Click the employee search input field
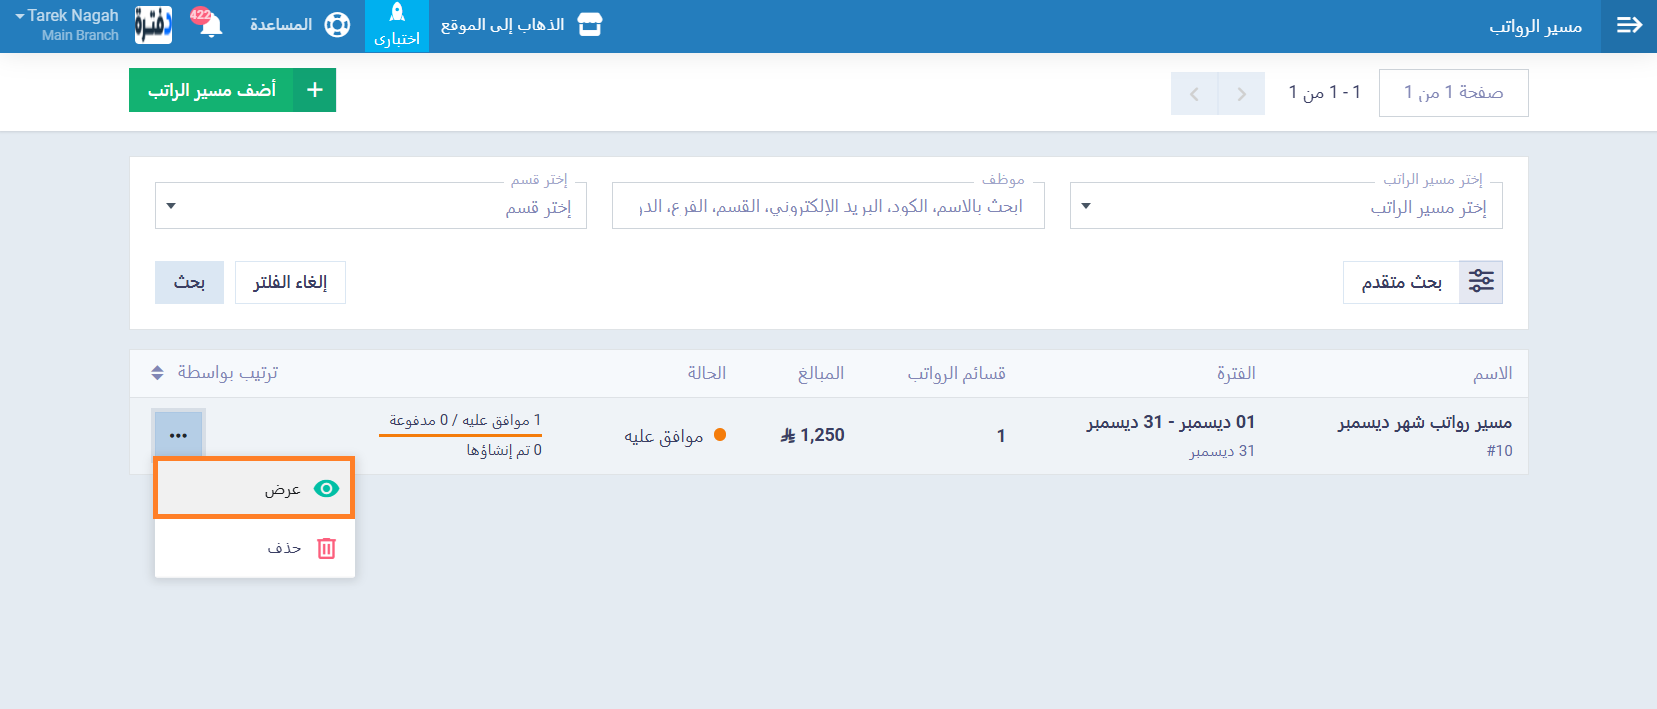The width and height of the screenshot is (1657, 709). pos(828,207)
